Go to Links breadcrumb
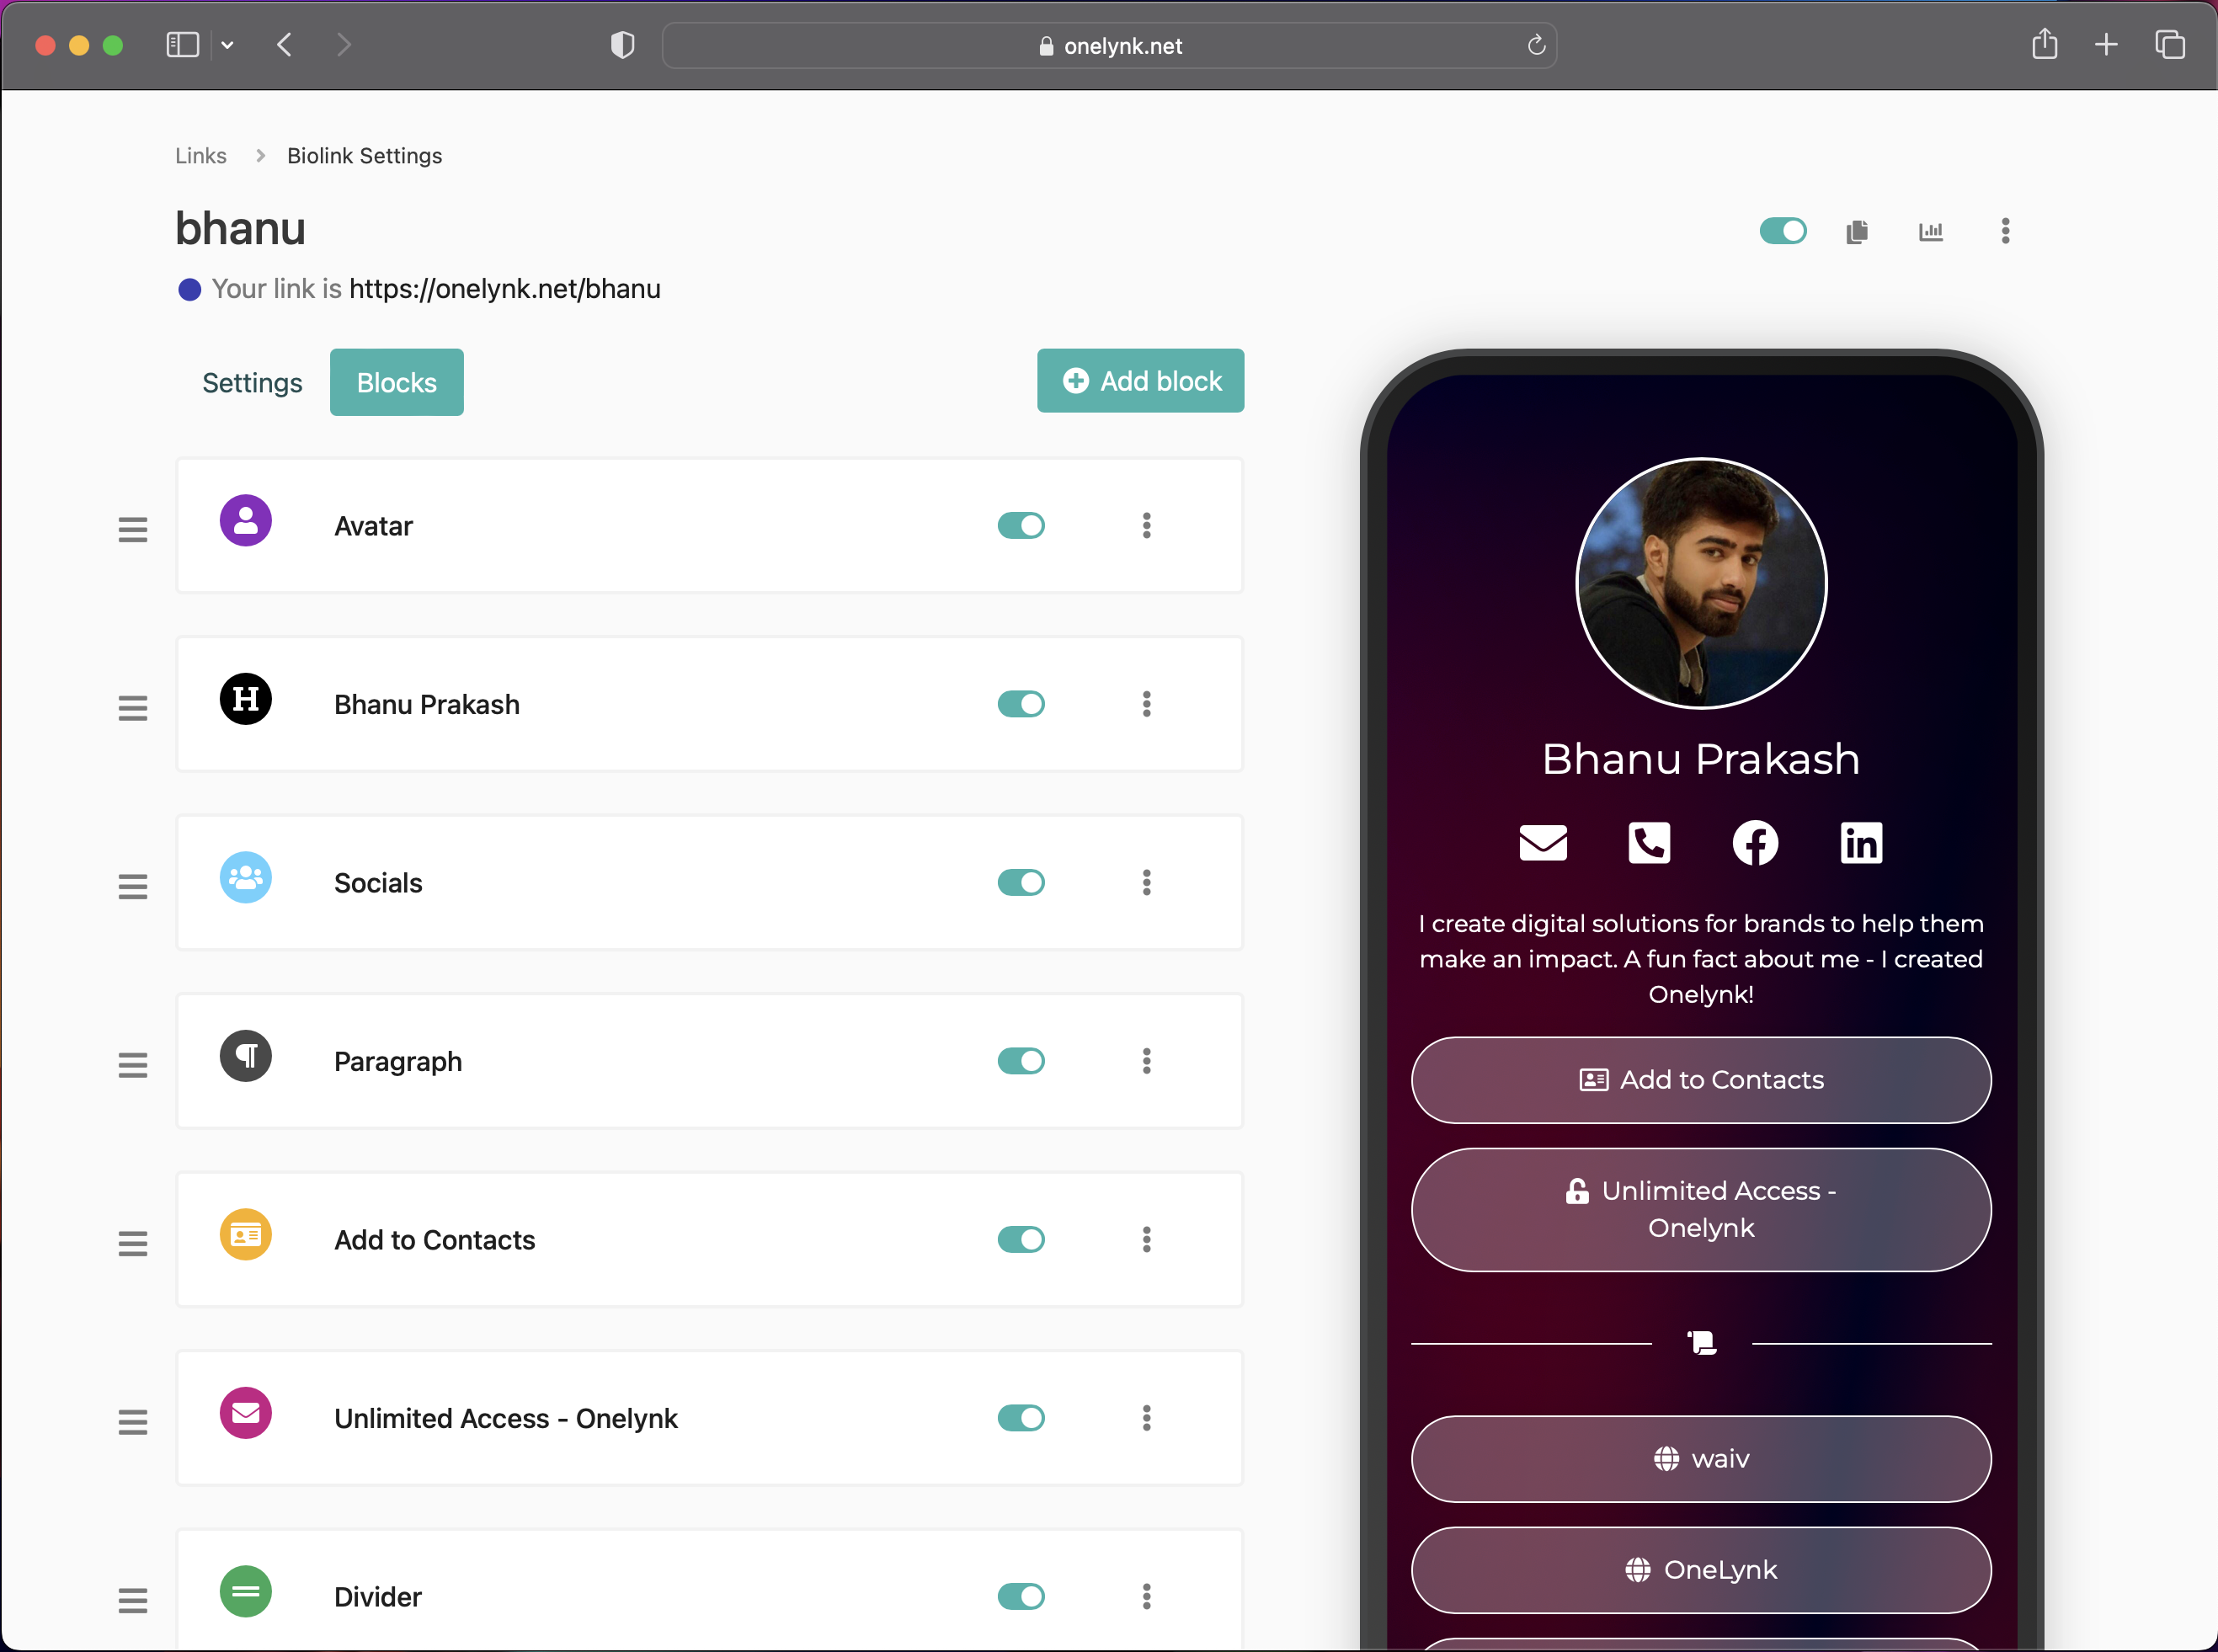This screenshot has height=1652, width=2218. [201, 156]
